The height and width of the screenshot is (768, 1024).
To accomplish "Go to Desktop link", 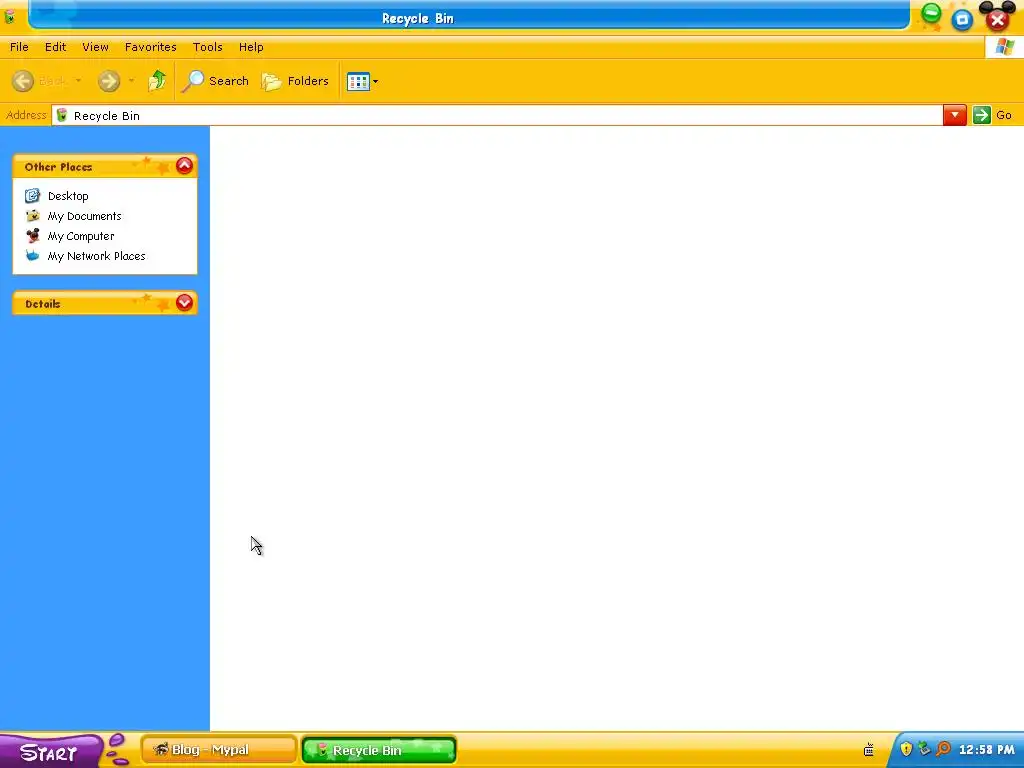I will 68,196.
